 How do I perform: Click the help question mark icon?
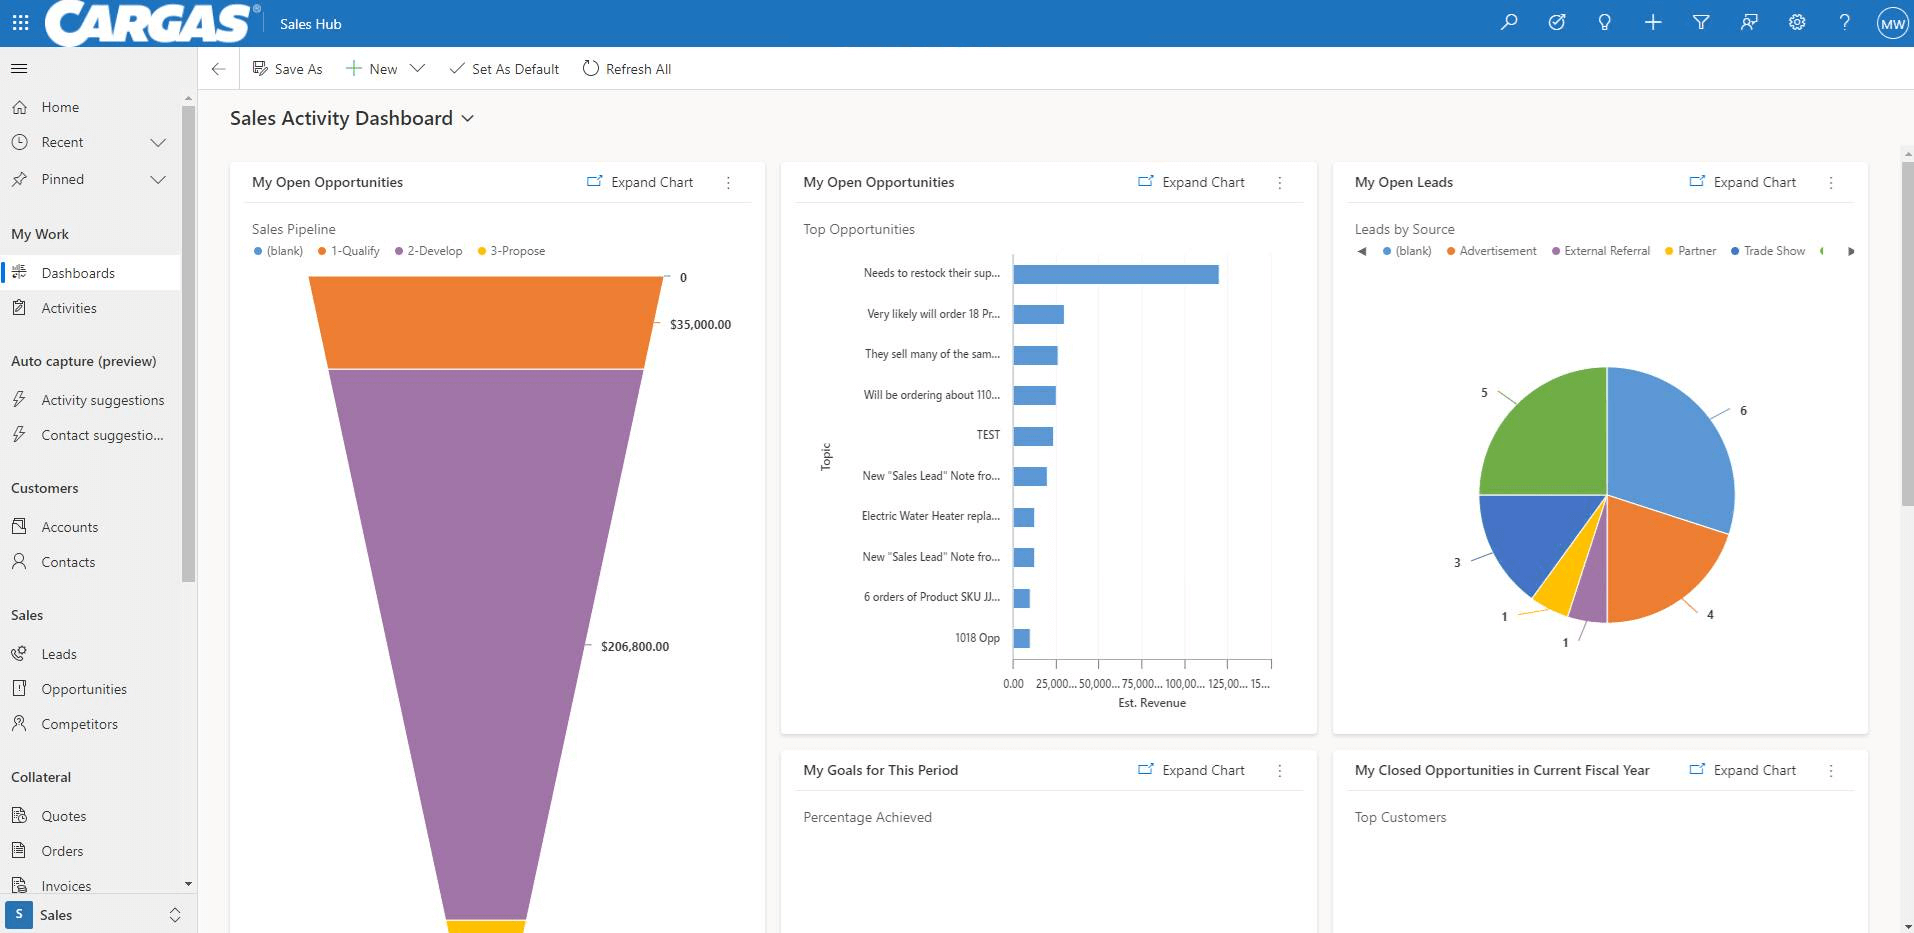1845,22
